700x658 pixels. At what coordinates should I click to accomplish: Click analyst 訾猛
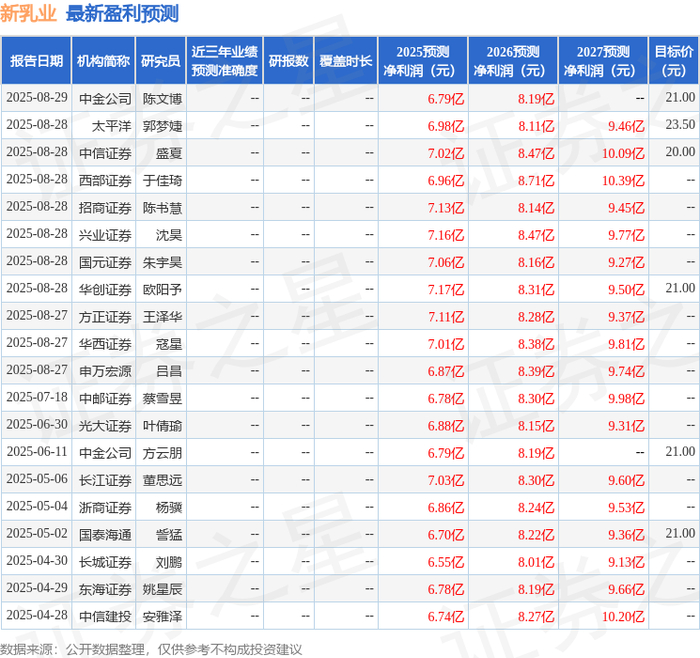click(x=169, y=534)
